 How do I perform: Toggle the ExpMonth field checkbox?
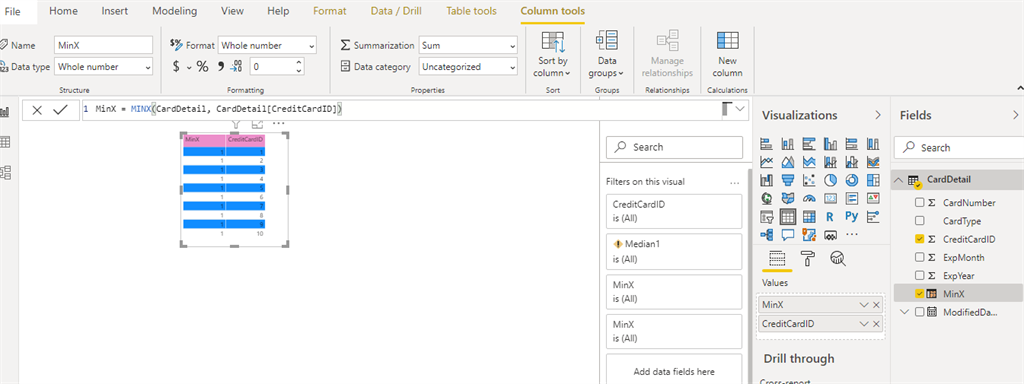click(920, 258)
